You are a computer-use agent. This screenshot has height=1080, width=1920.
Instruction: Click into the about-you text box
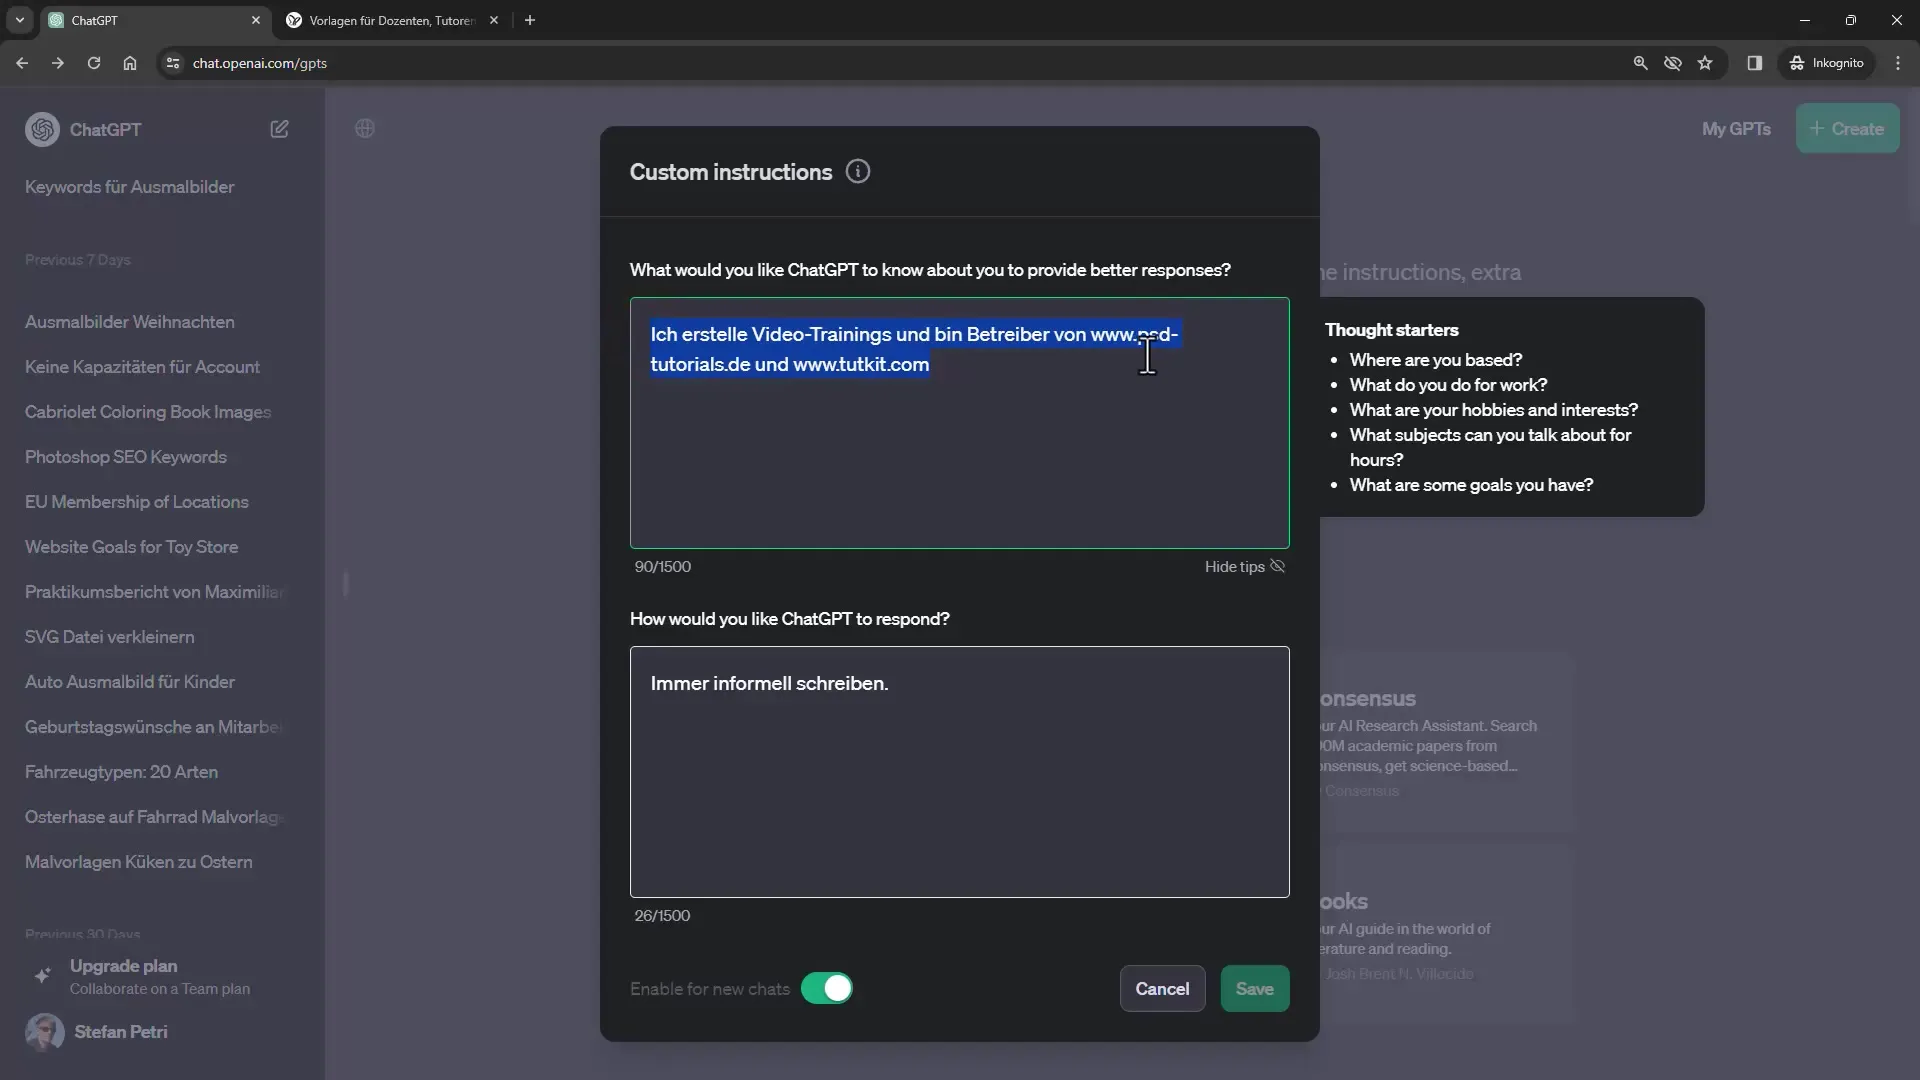pyautogui.click(x=959, y=423)
